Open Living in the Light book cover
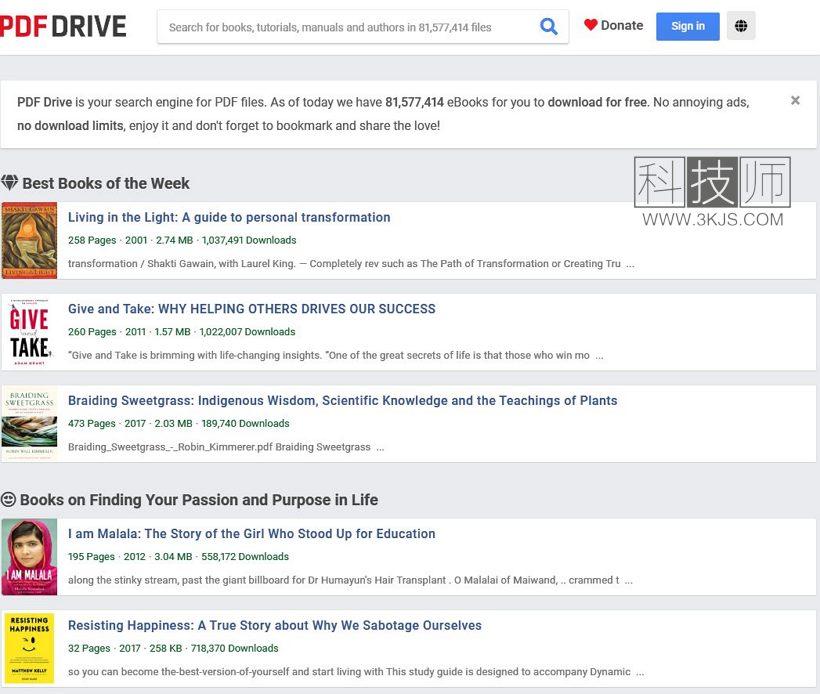 [29, 240]
